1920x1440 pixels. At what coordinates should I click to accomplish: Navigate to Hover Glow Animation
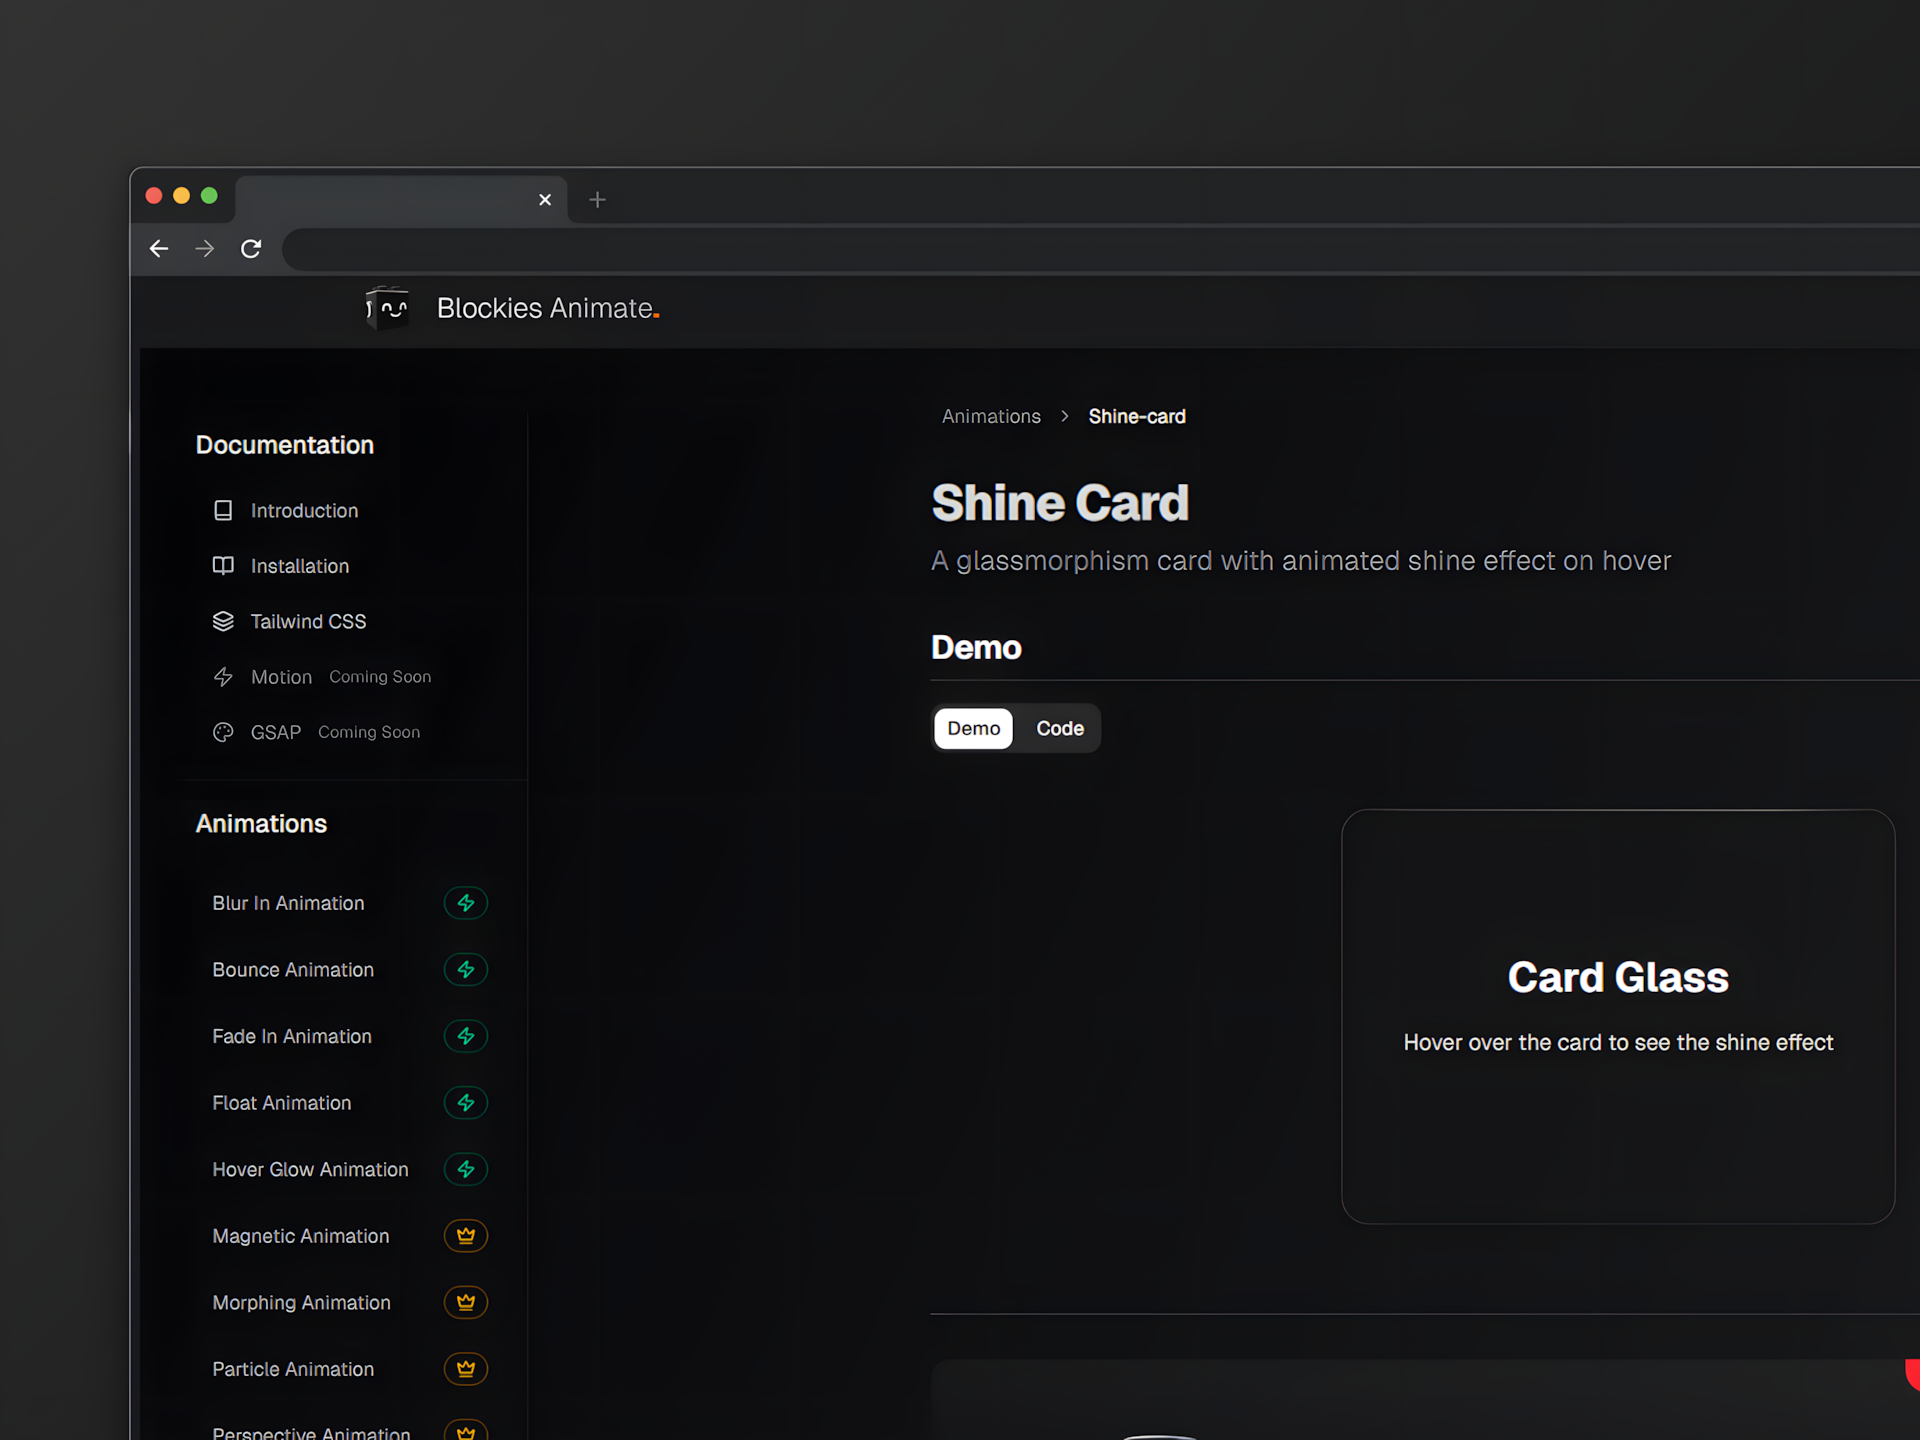click(310, 1169)
